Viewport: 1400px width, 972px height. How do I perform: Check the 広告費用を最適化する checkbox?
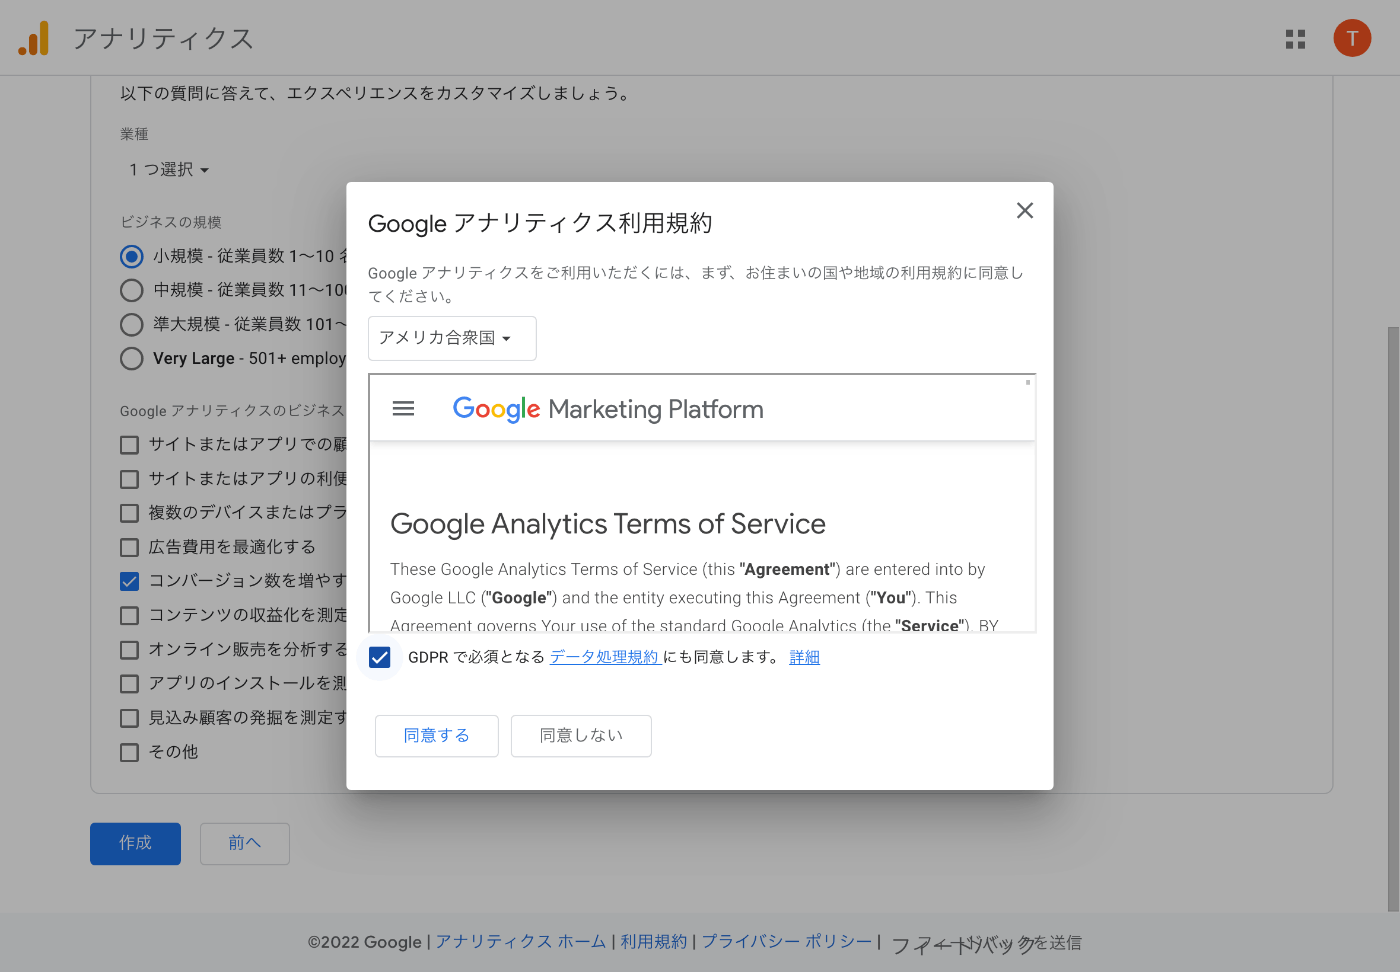point(129,547)
